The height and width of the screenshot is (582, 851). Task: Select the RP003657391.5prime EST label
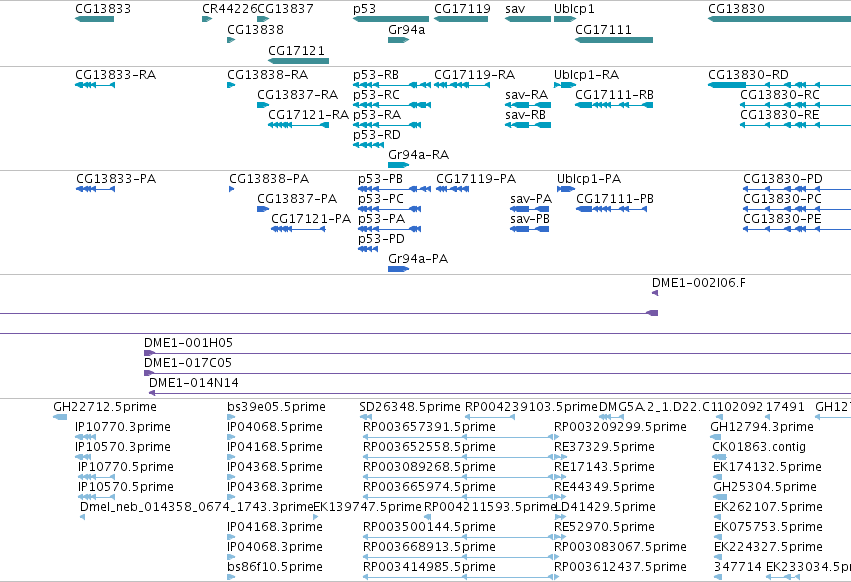pyautogui.click(x=429, y=427)
